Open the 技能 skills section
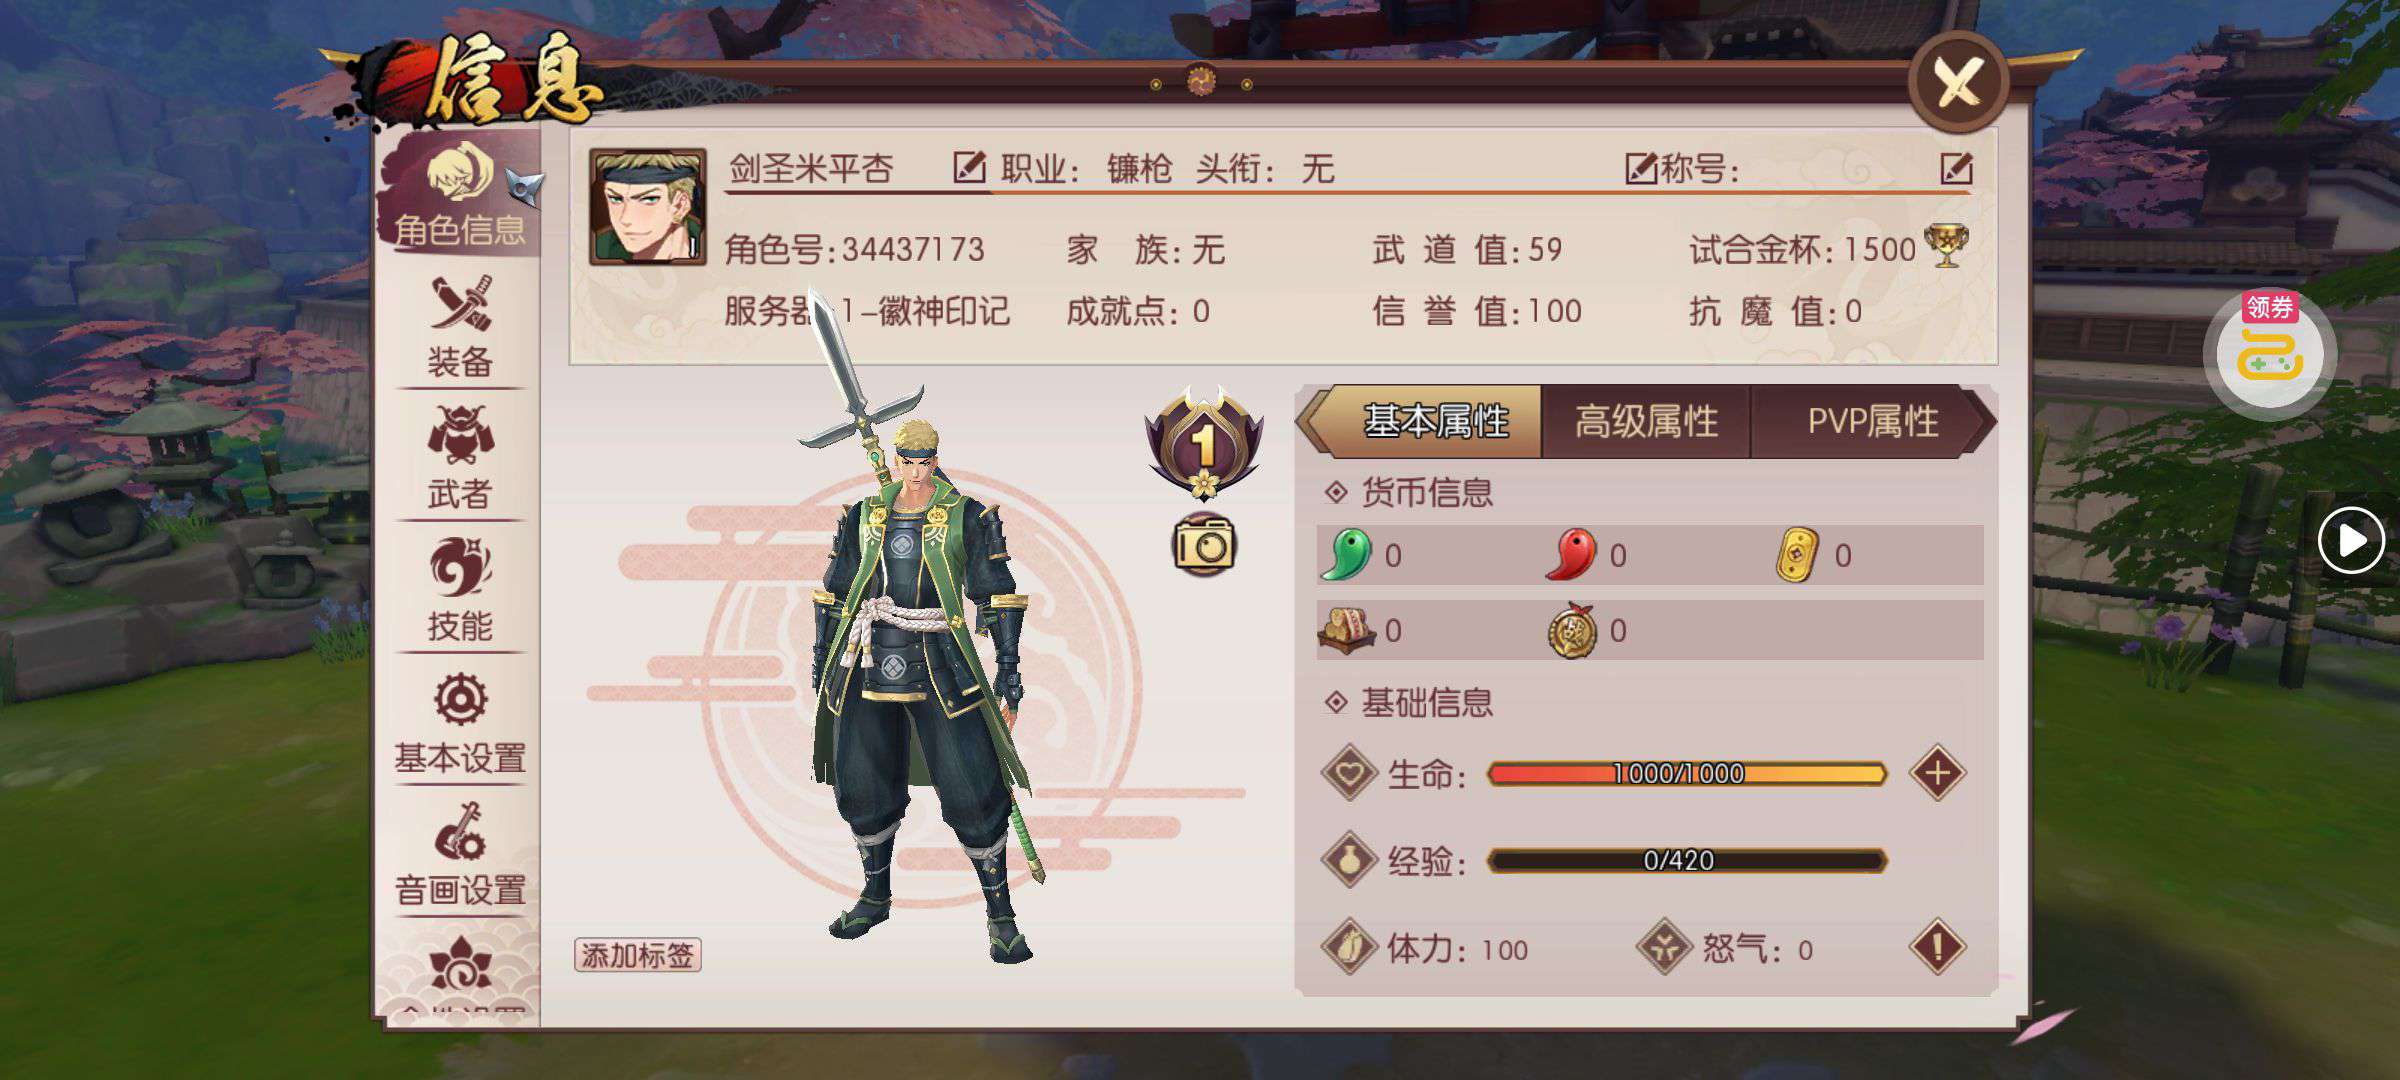Image resolution: width=2400 pixels, height=1080 pixels. click(460, 591)
